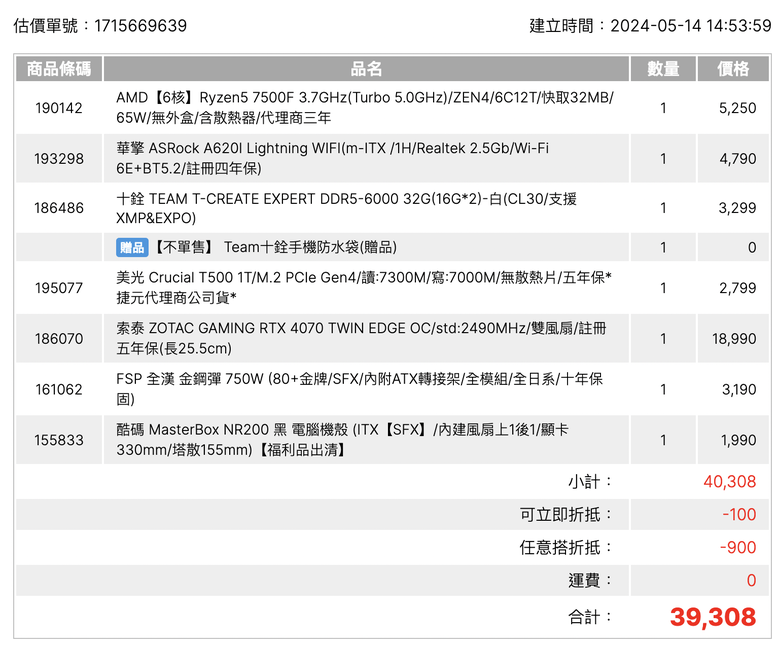Click the 小計 label
Viewport: 780px width, 645px height.
click(x=590, y=481)
